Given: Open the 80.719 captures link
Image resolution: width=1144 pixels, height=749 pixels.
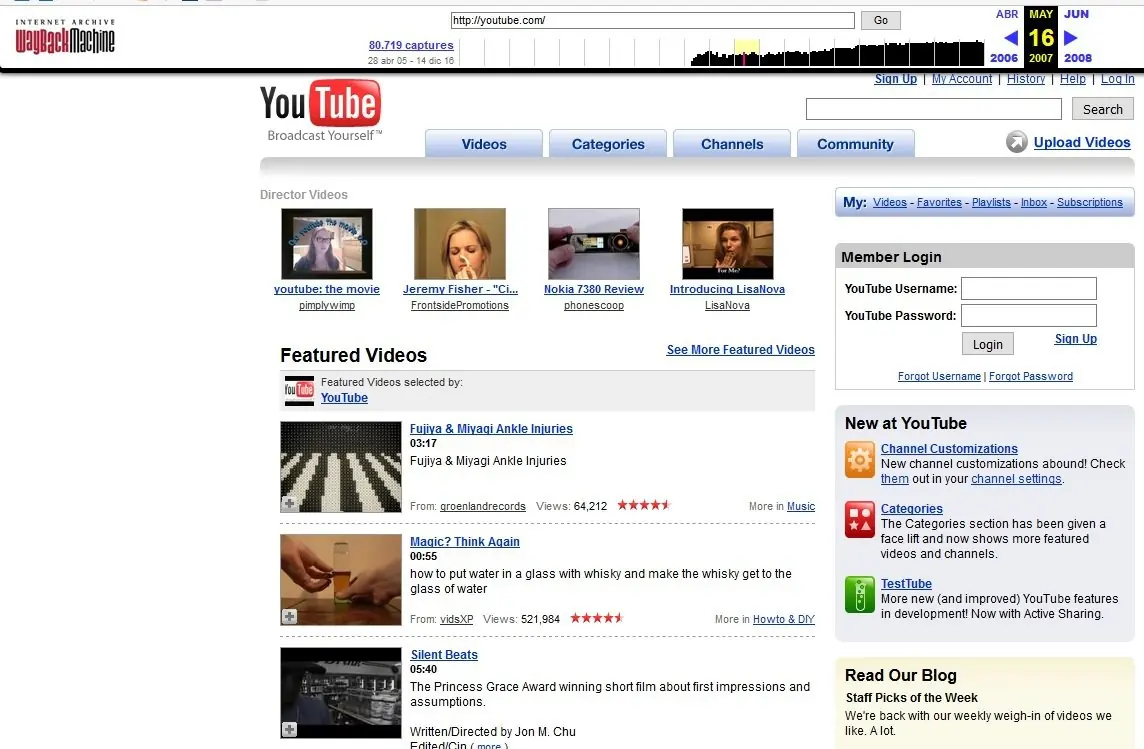Looking at the screenshot, I should pos(411,45).
